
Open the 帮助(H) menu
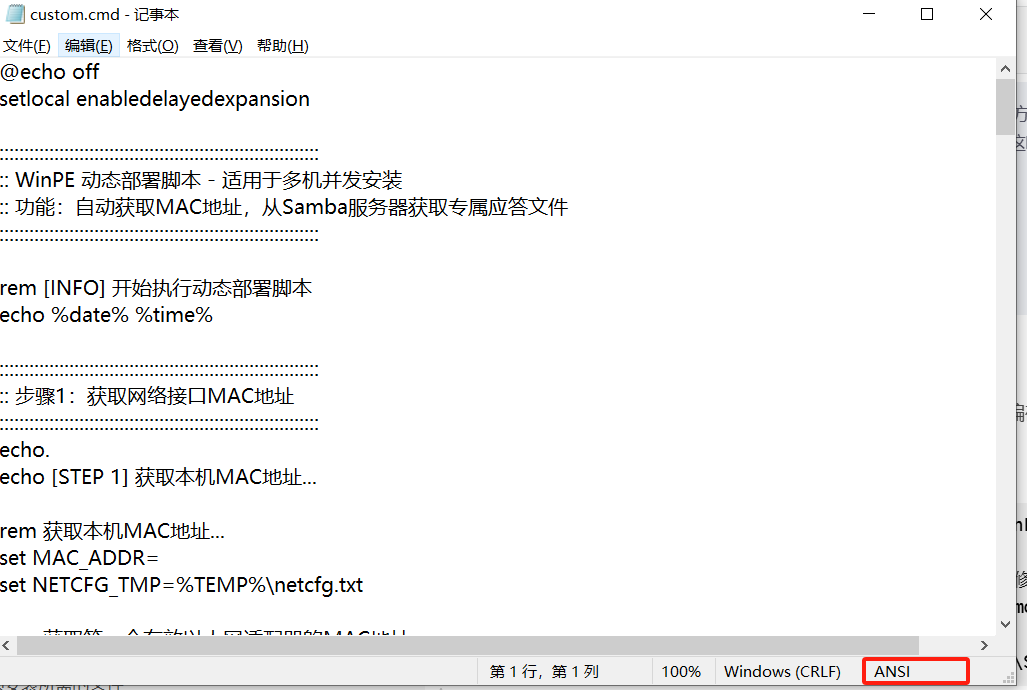click(x=282, y=46)
